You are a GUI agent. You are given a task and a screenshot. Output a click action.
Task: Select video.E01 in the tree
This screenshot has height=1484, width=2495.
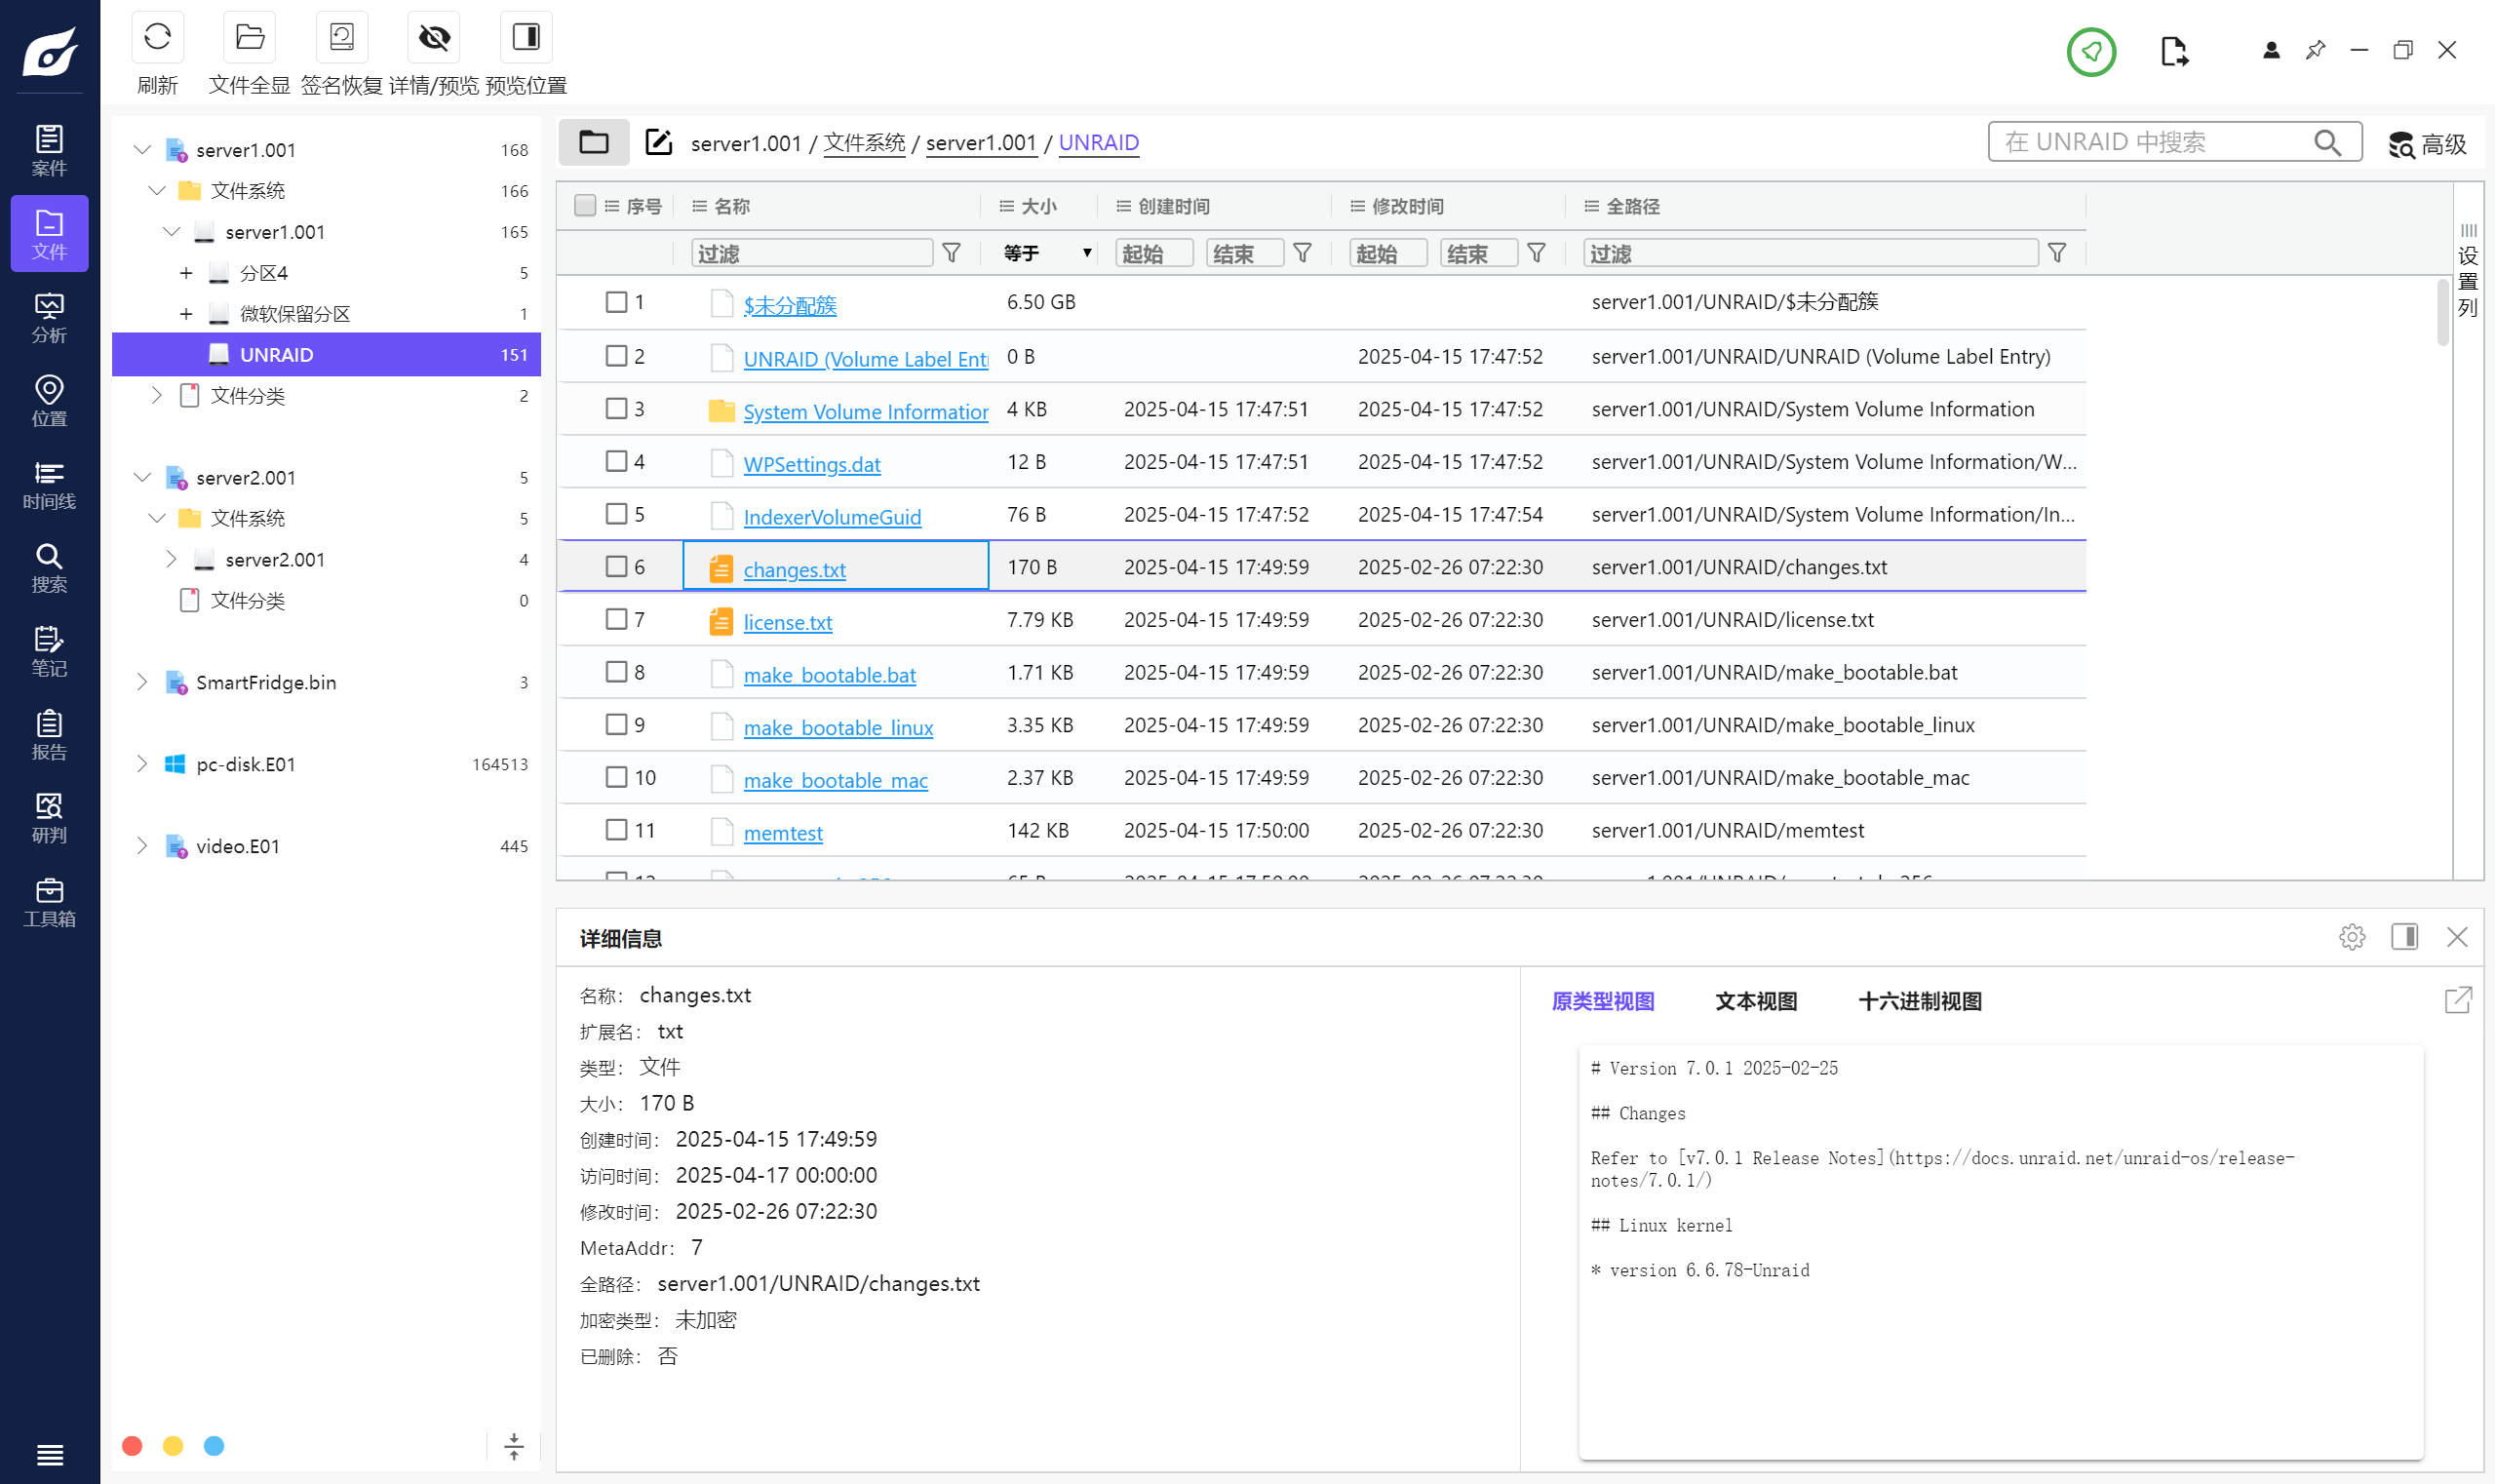click(237, 846)
